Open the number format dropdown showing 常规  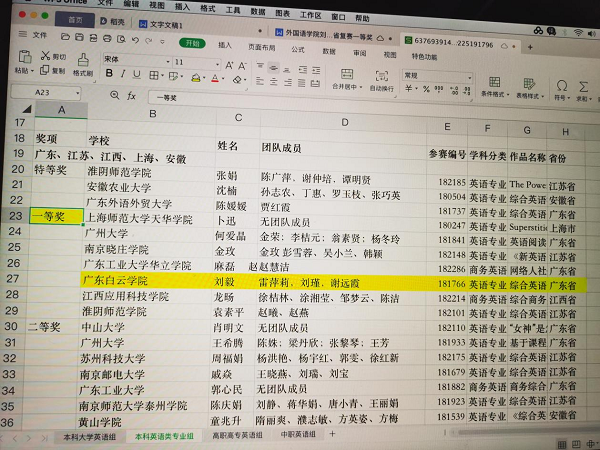436,74
